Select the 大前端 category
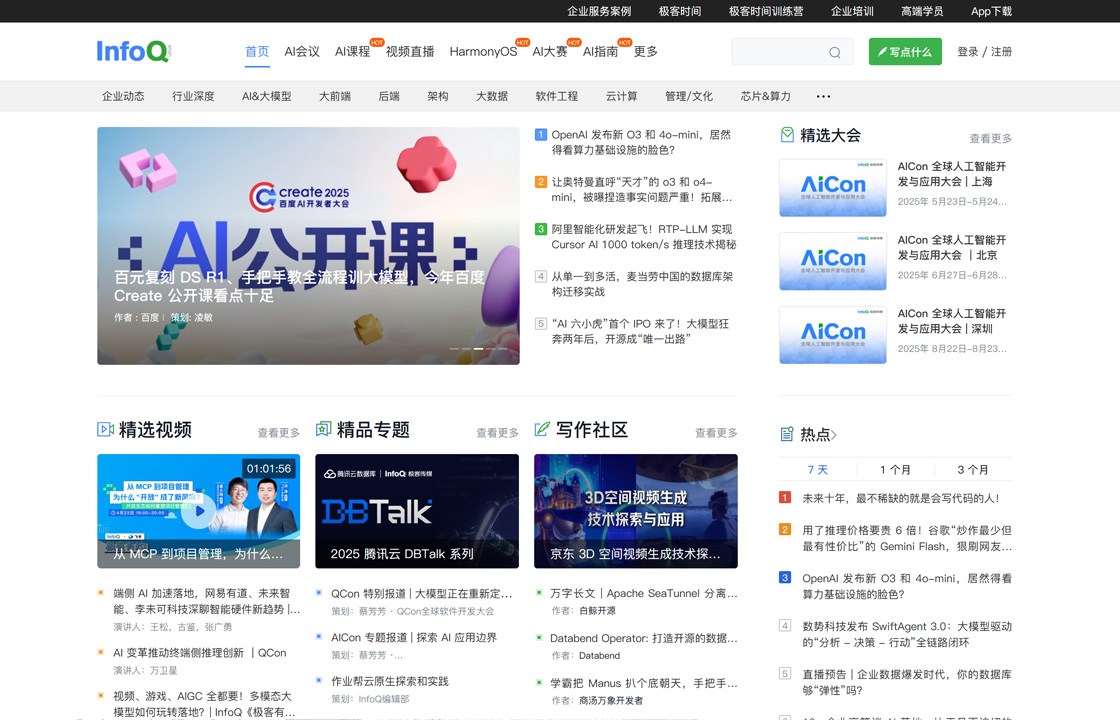The image size is (1120, 720). (x=334, y=96)
